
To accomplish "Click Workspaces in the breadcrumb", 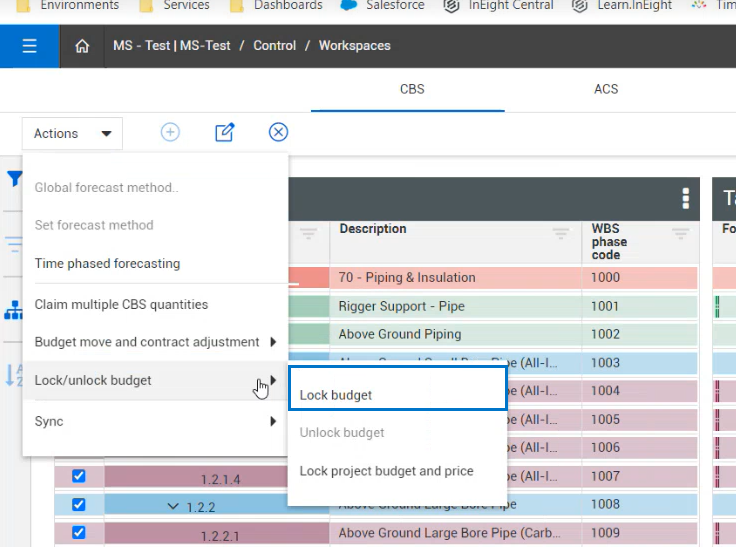I will 354,46.
